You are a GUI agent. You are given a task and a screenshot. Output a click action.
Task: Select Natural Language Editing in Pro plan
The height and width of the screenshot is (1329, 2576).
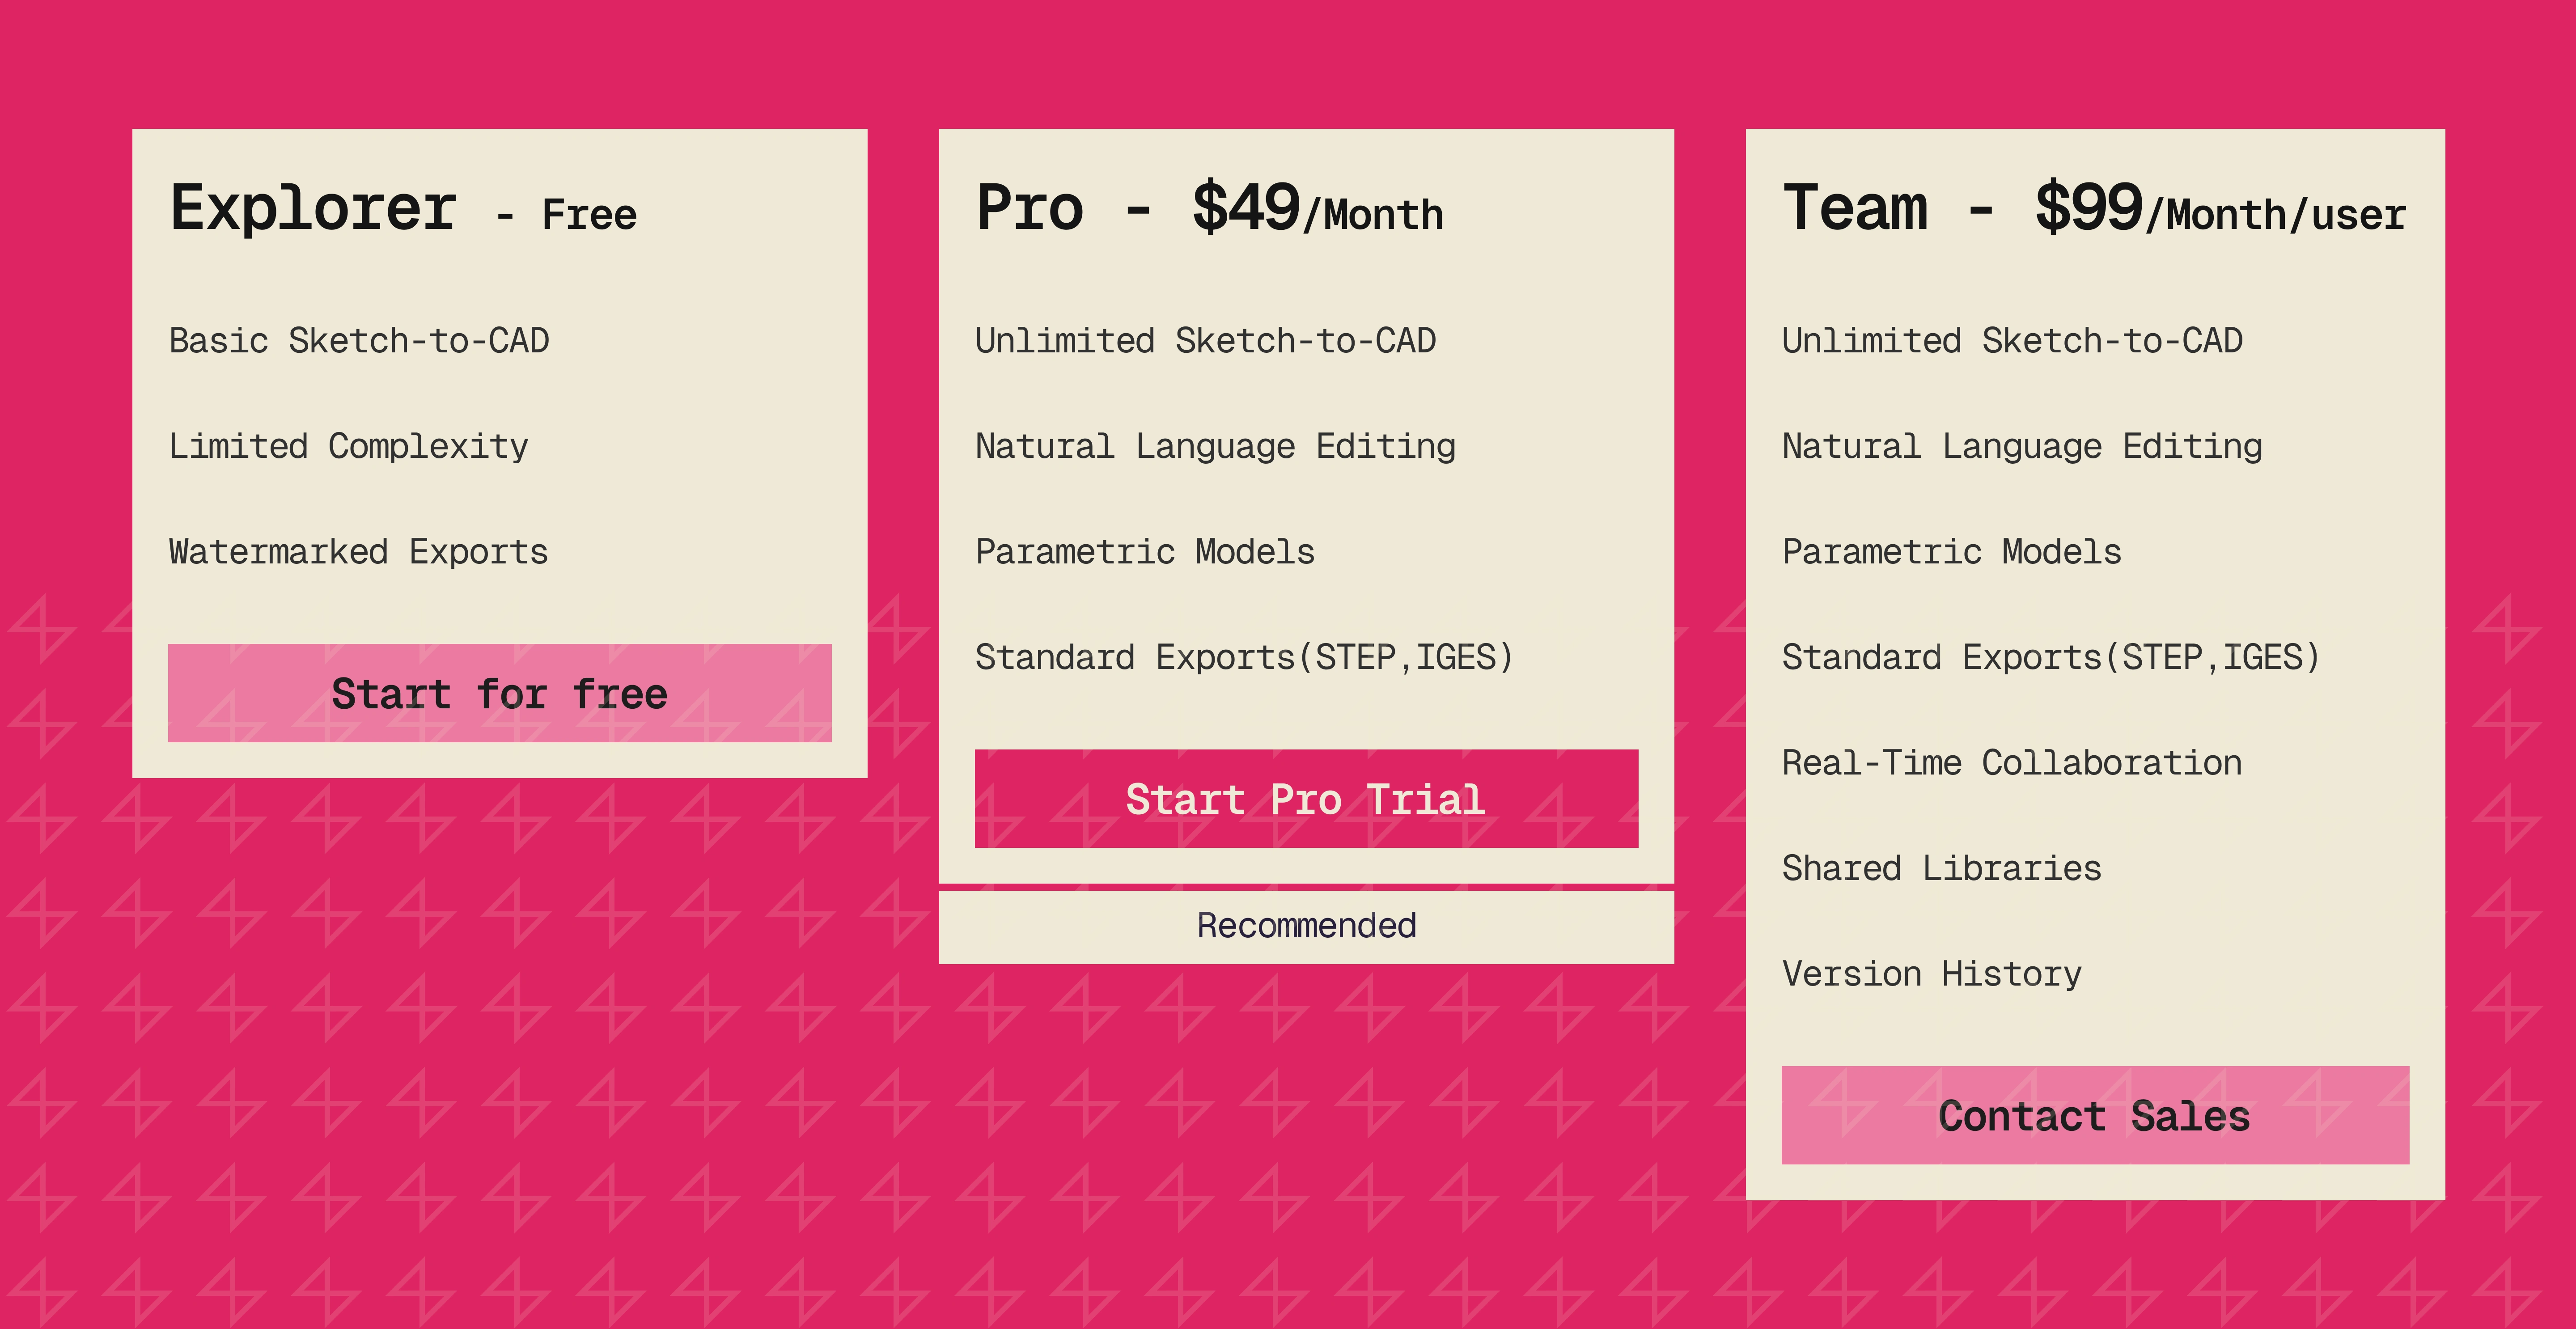(1215, 446)
